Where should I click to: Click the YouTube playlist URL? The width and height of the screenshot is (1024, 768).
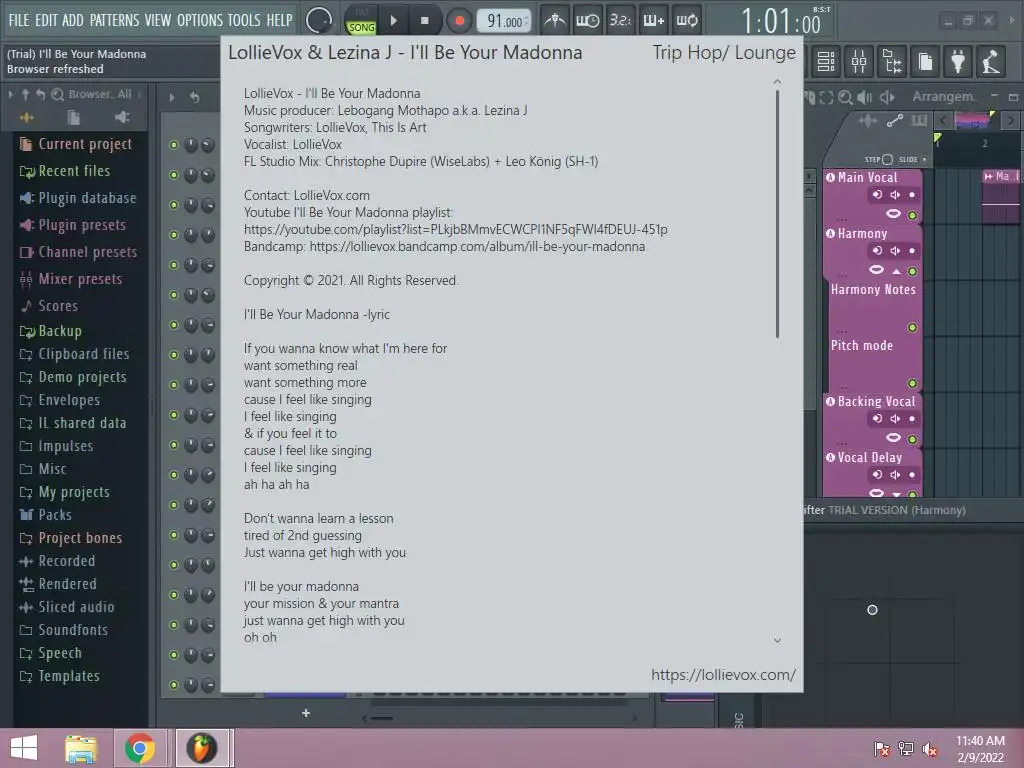tap(456, 229)
